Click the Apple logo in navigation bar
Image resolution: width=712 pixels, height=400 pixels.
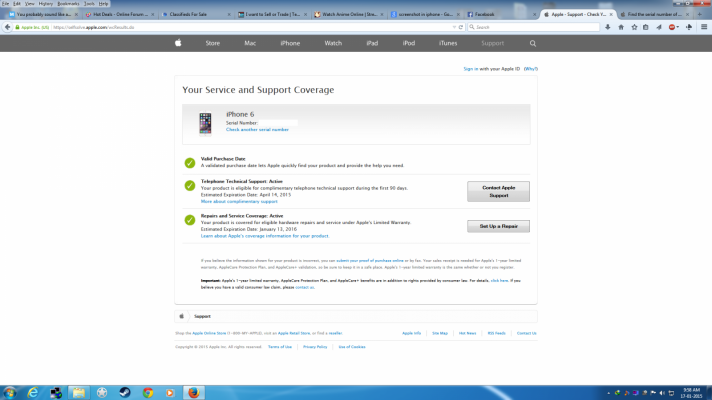(x=178, y=43)
